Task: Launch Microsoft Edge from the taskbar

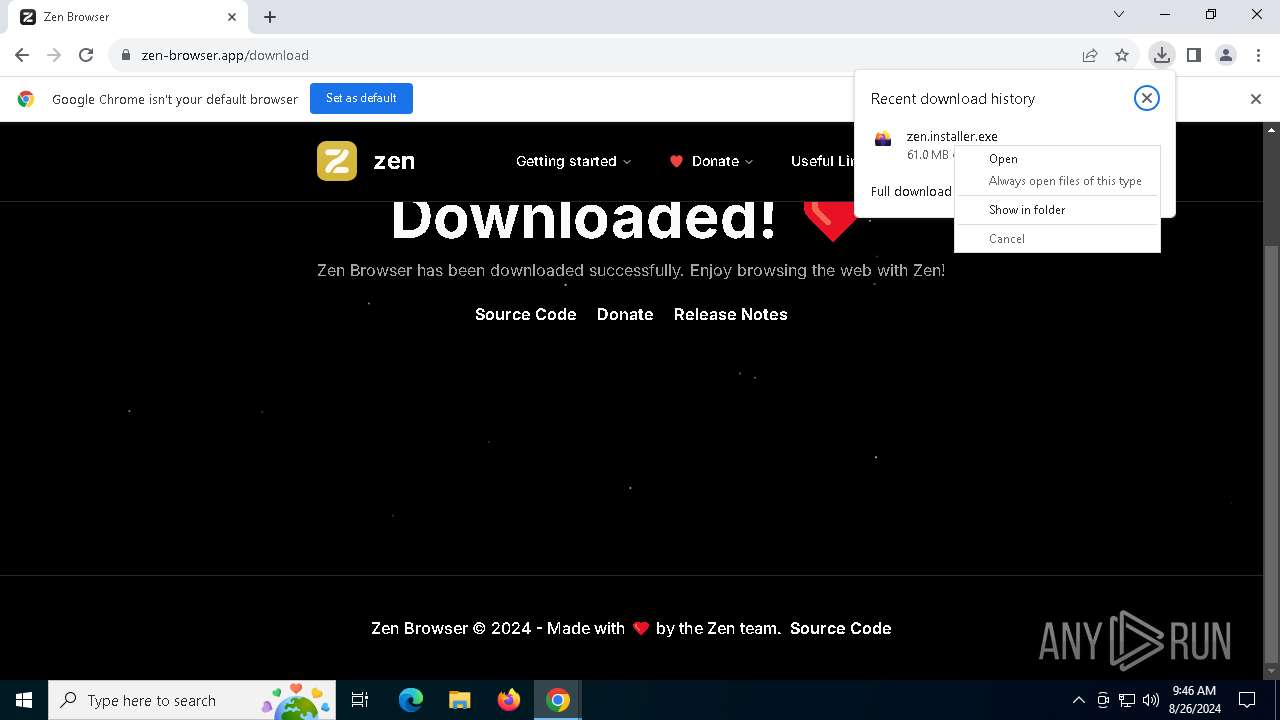Action: pyautogui.click(x=411, y=700)
